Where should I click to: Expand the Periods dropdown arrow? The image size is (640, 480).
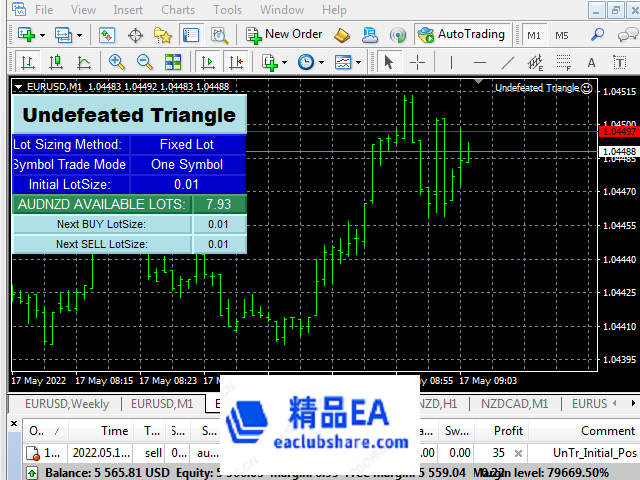[321, 62]
